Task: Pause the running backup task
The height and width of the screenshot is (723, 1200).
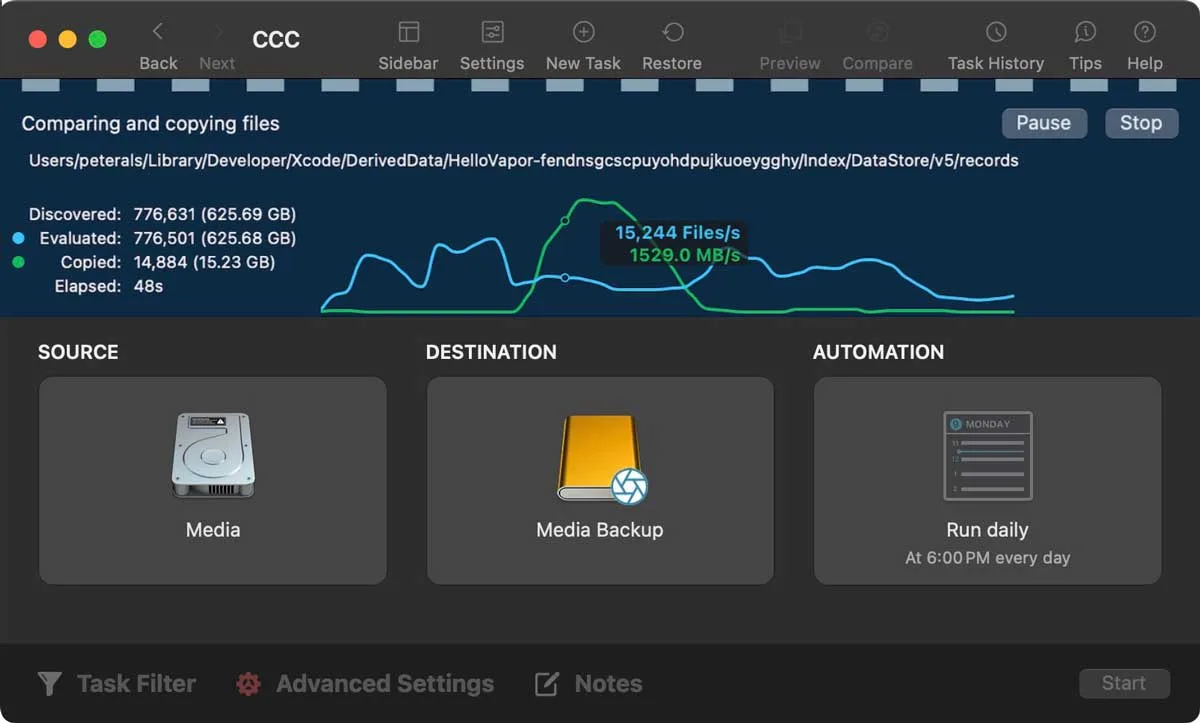Action: (x=1044, y=123)
